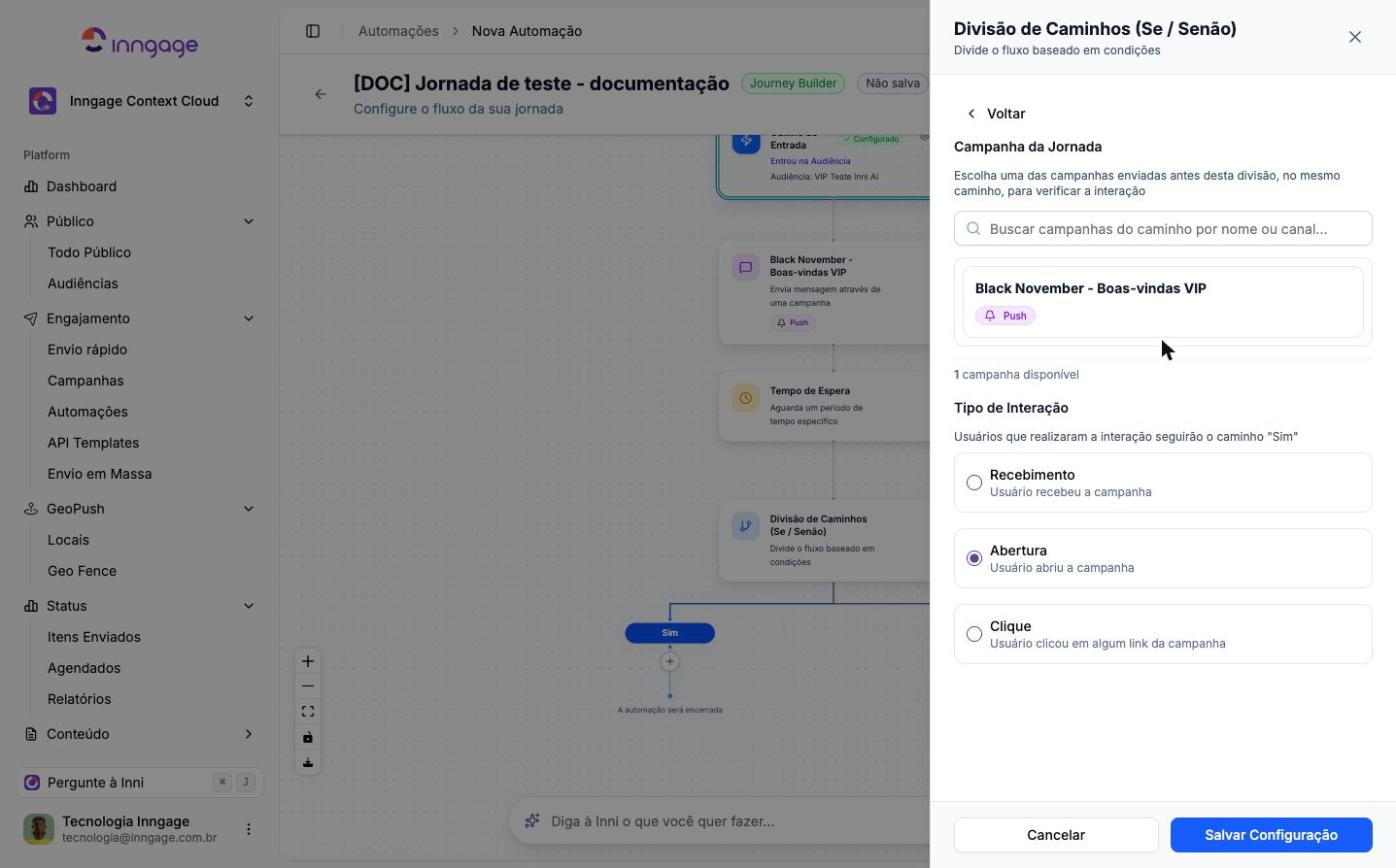Fit the canvas view to screen
Screen dimensions: 1396x868
308,712
